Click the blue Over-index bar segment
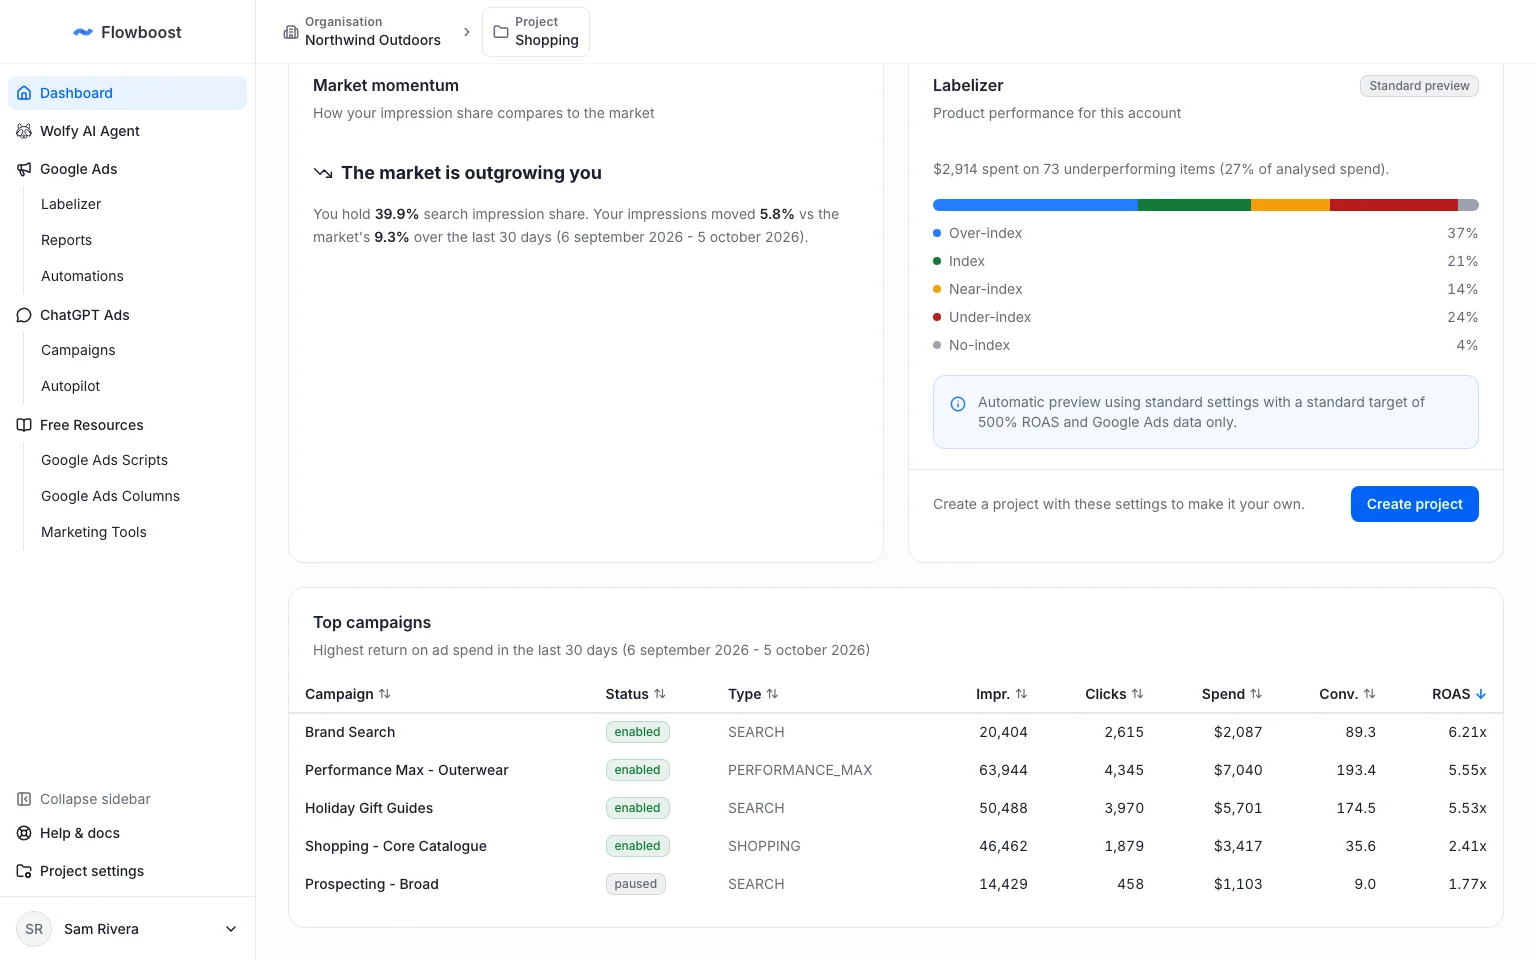The image size is (1536, 960). click(x=1035, y=205)
